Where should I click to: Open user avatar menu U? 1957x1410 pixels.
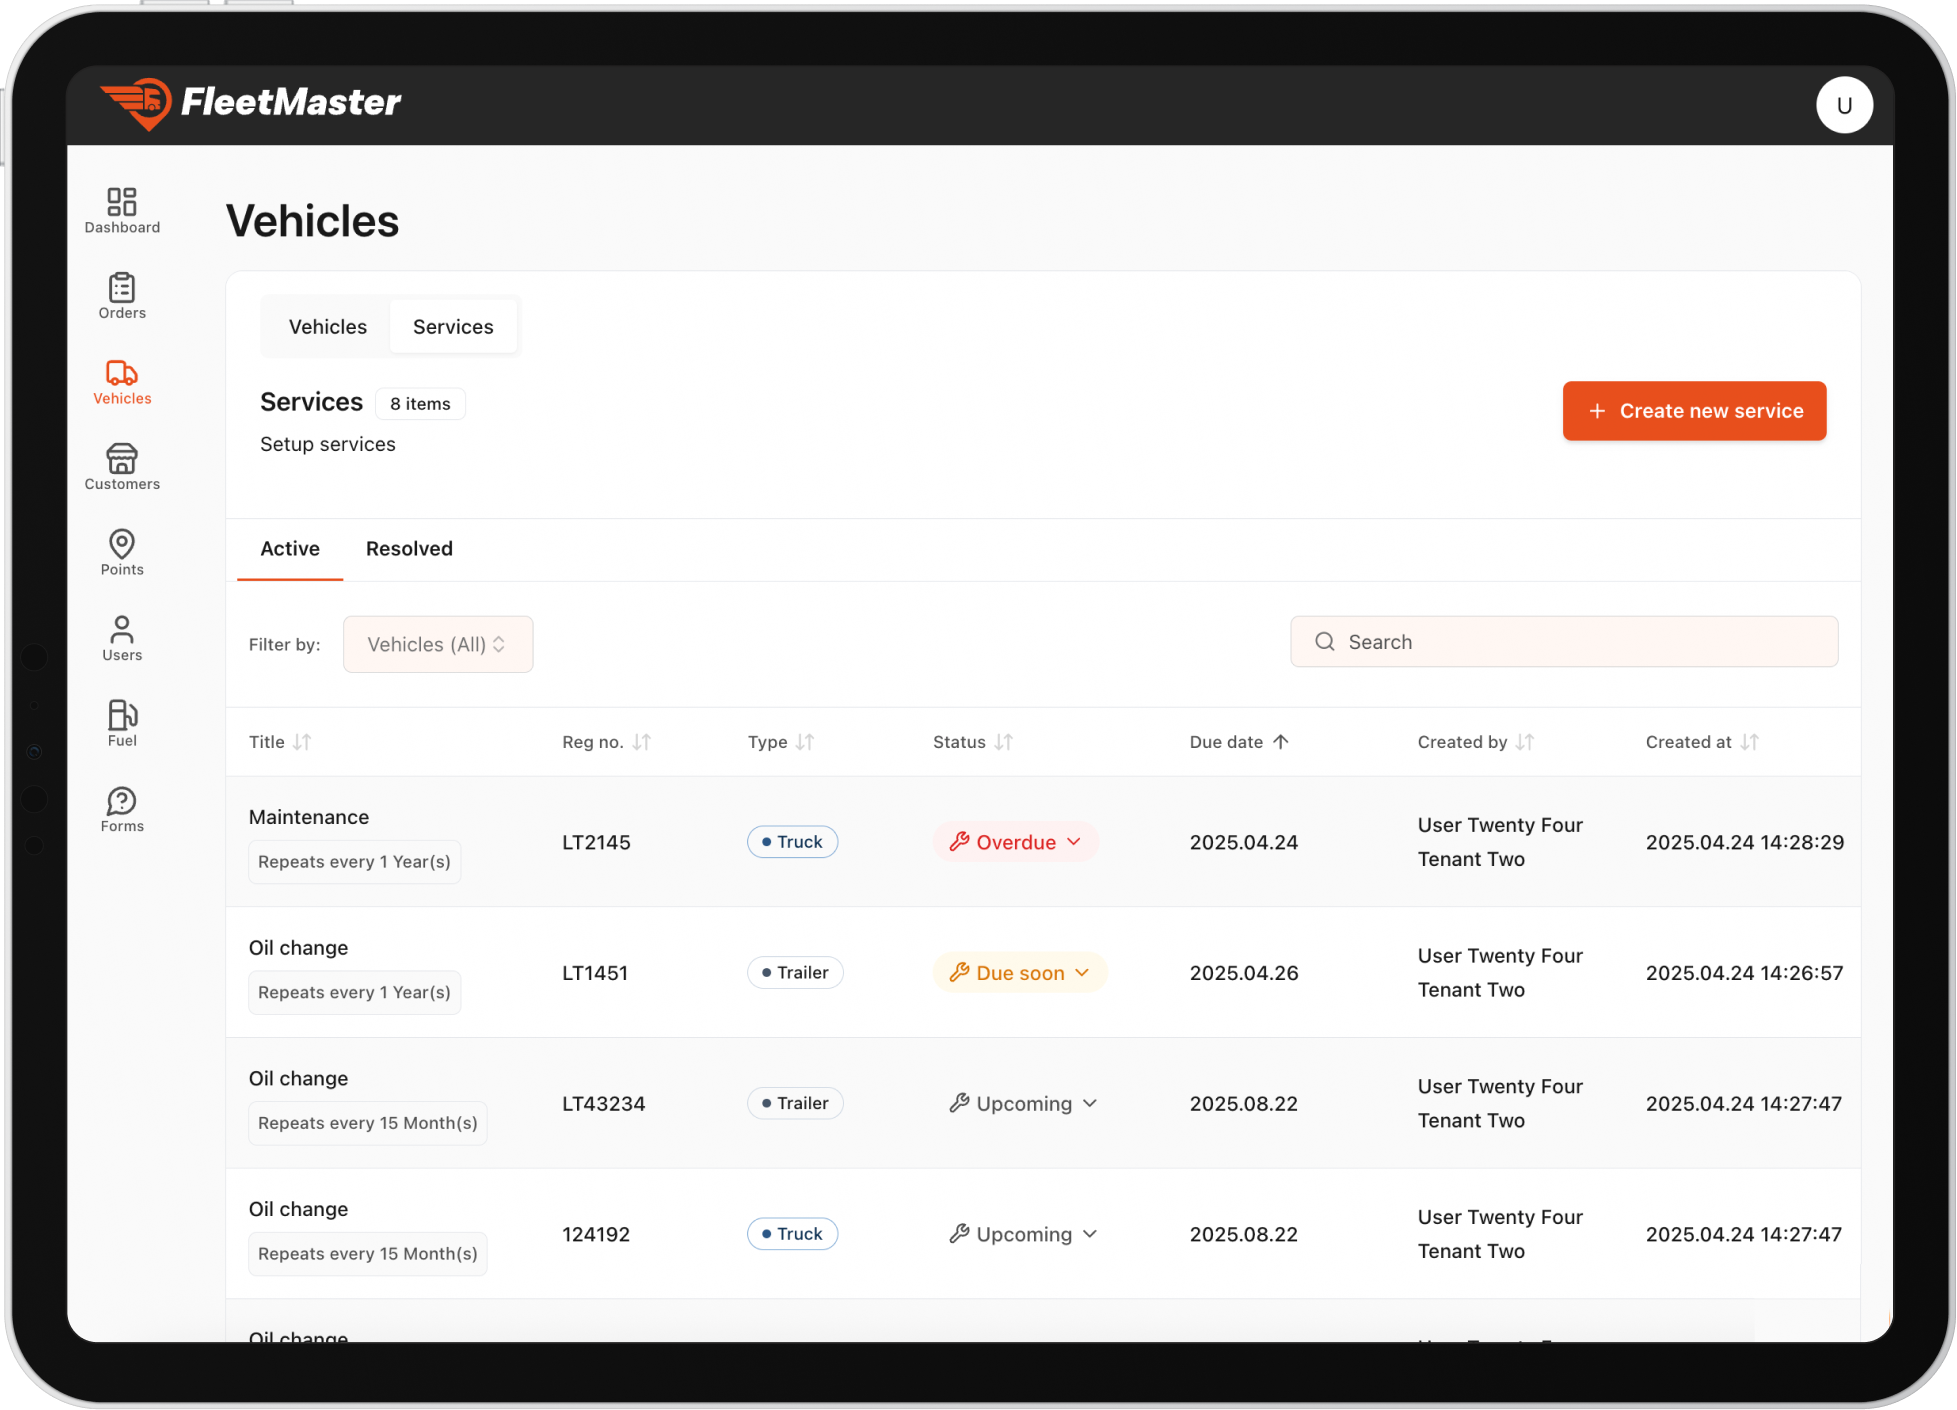point(1843,105)
